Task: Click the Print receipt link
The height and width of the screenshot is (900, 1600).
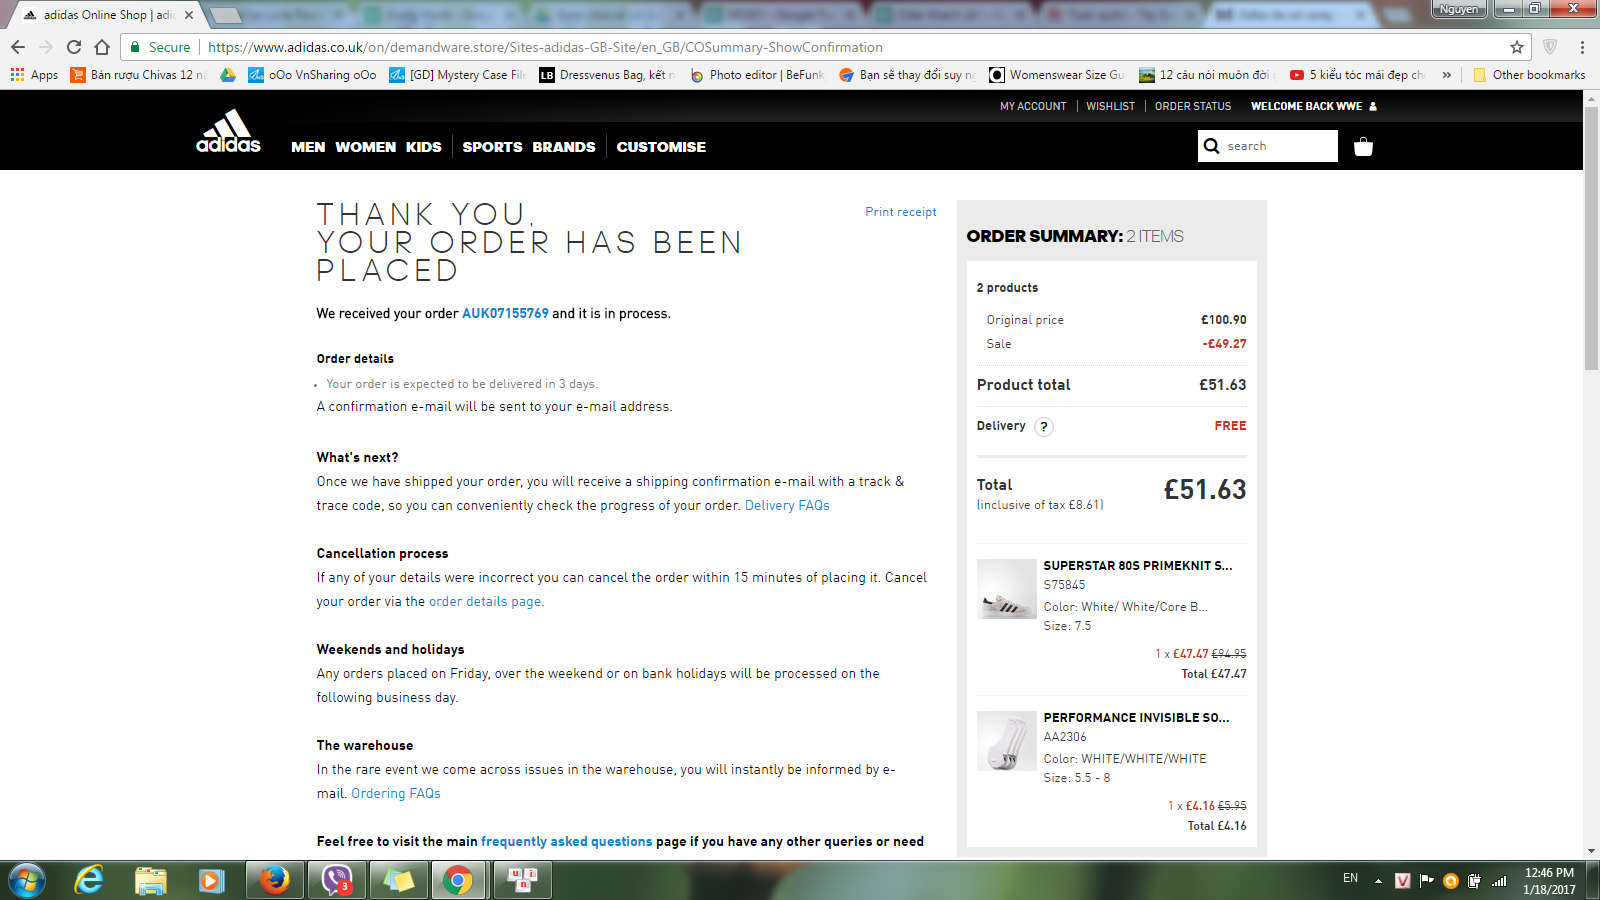Action: point(900,212)
